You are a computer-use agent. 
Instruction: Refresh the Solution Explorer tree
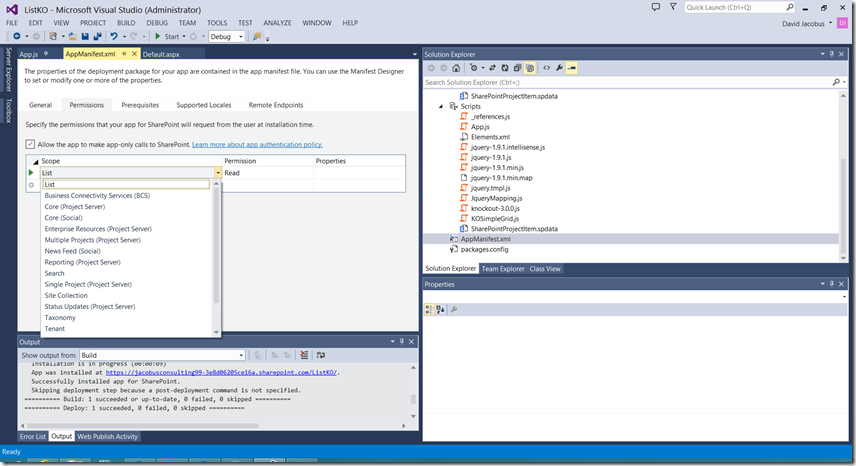(x=504, y=68)
